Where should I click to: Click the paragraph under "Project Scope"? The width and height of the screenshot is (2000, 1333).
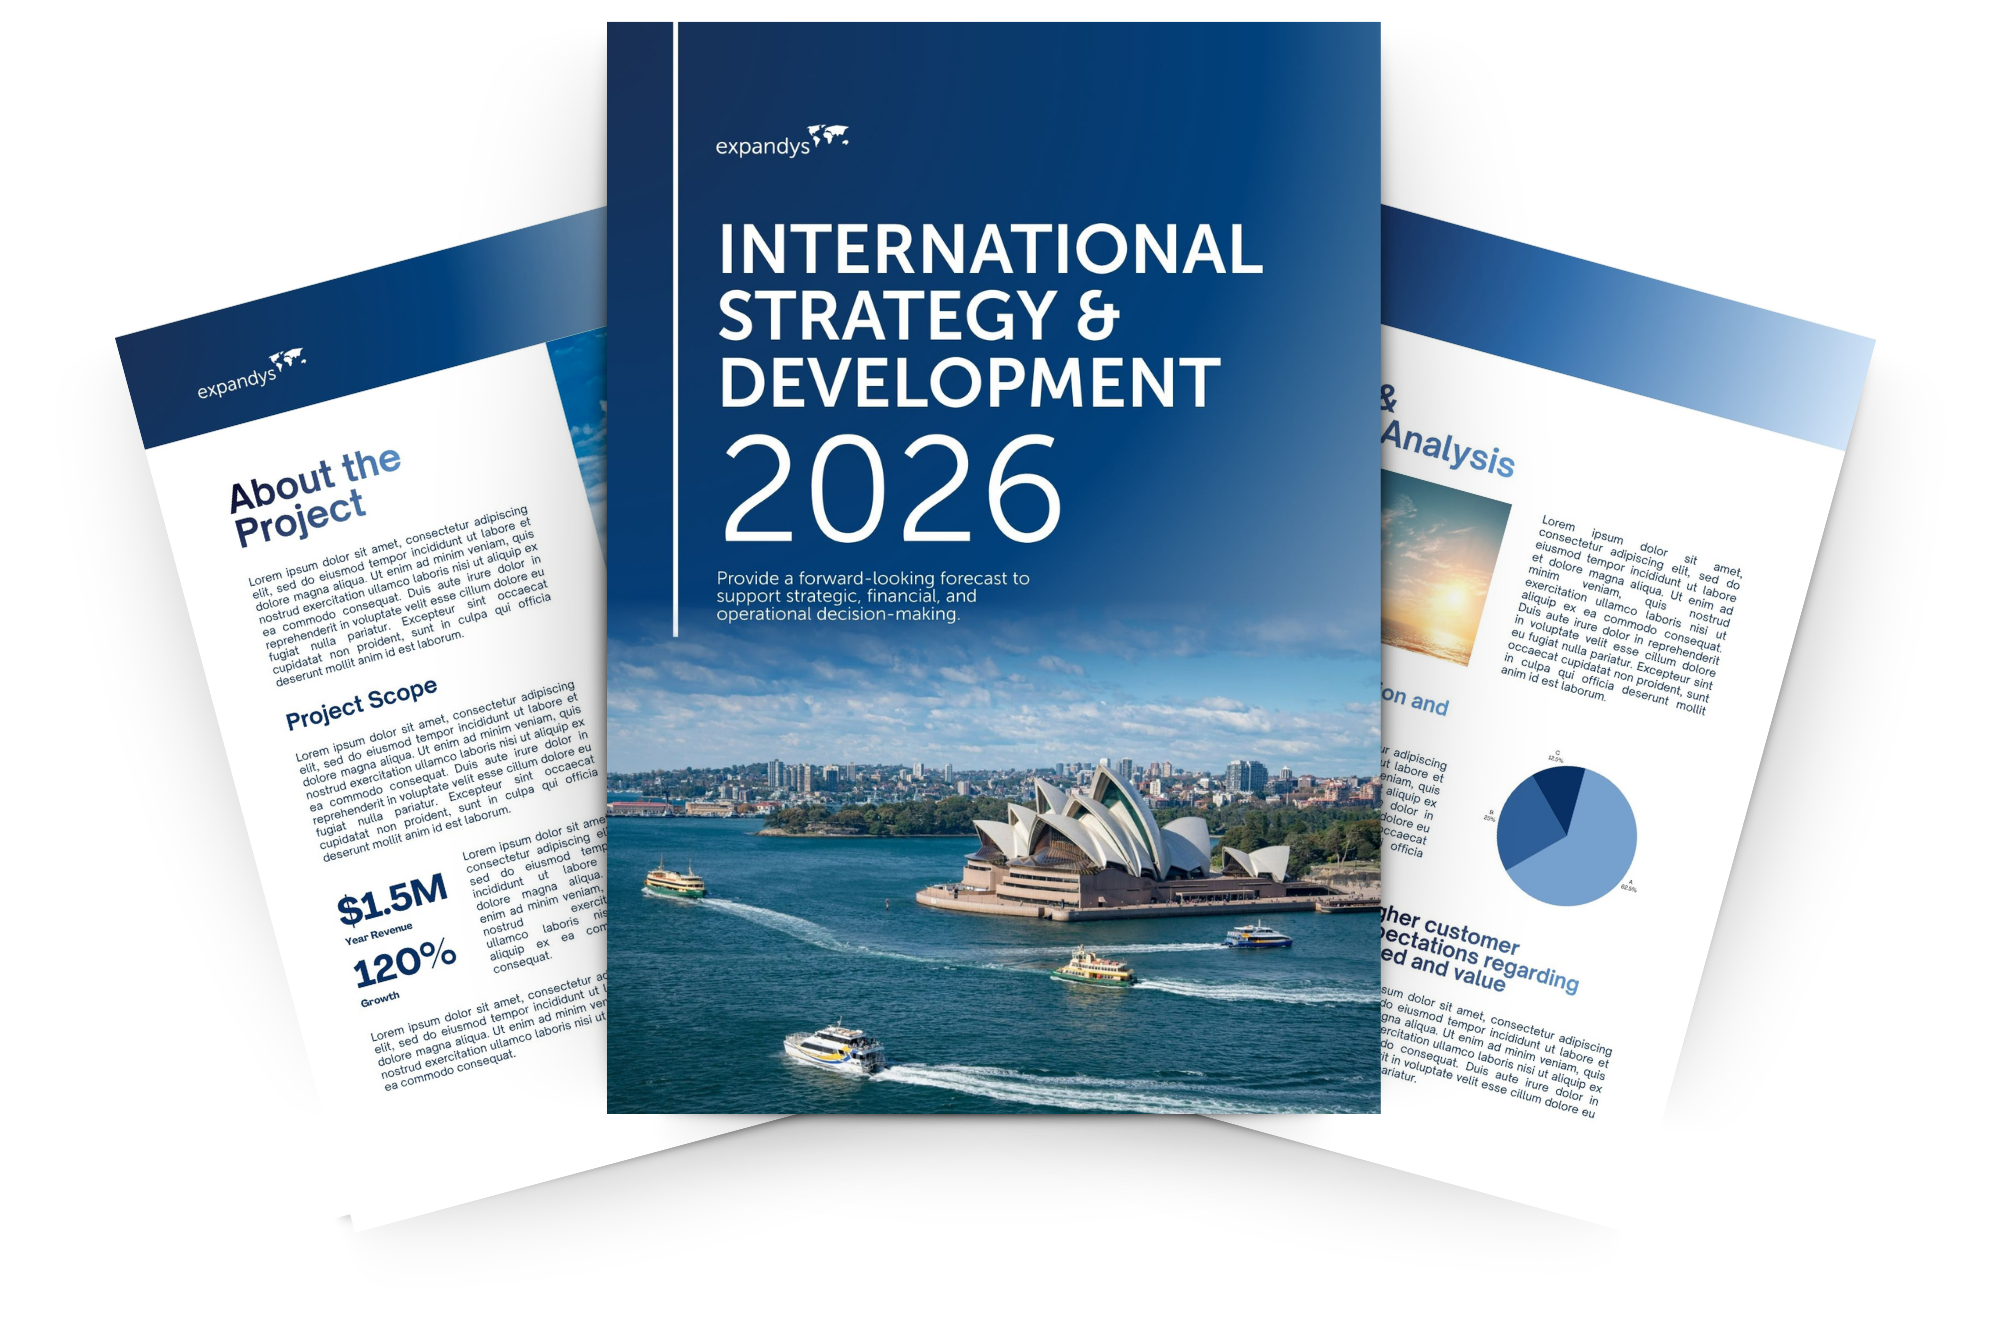447,770
